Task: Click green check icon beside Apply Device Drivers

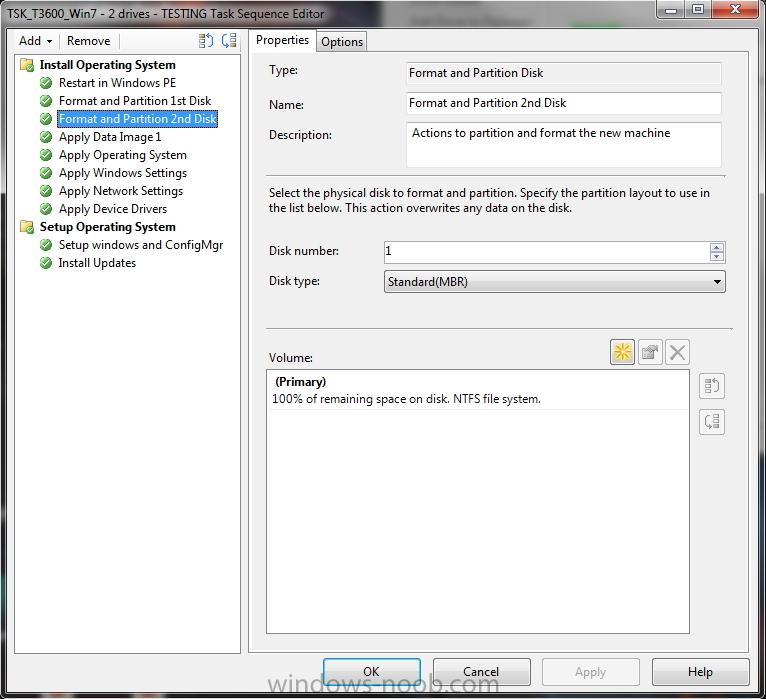Action: pos(46,209)
